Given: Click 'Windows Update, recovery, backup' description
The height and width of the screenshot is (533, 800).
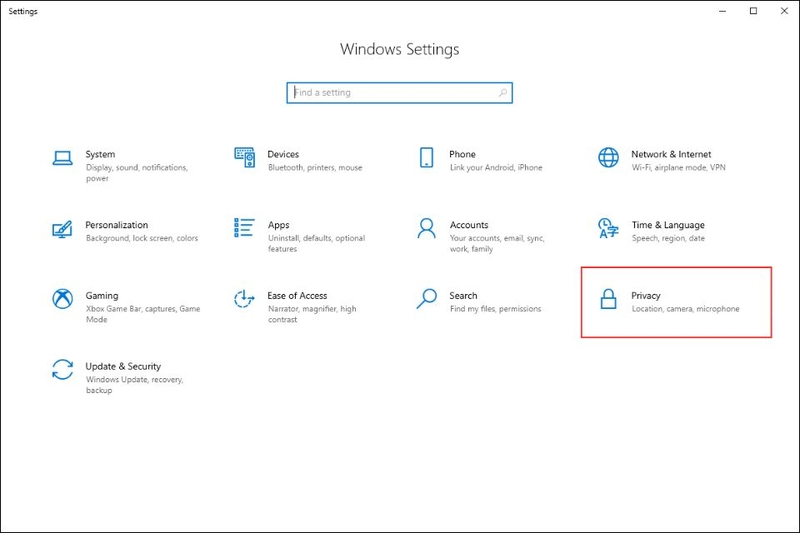Looking at the screenshot, I should (x=135, y=385).
